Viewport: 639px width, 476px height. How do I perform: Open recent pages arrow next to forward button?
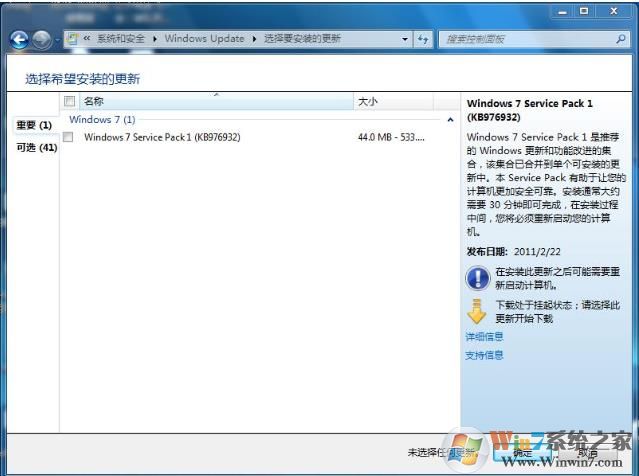(x=57, y=40)
